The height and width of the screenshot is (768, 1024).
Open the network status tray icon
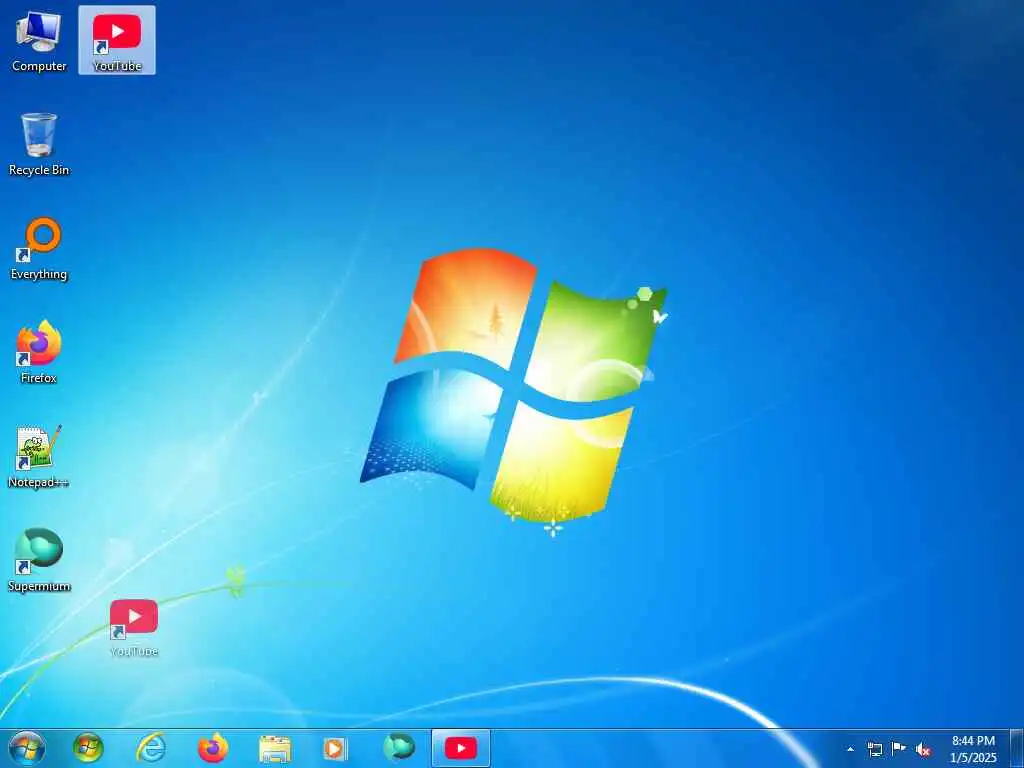[874, 749]
